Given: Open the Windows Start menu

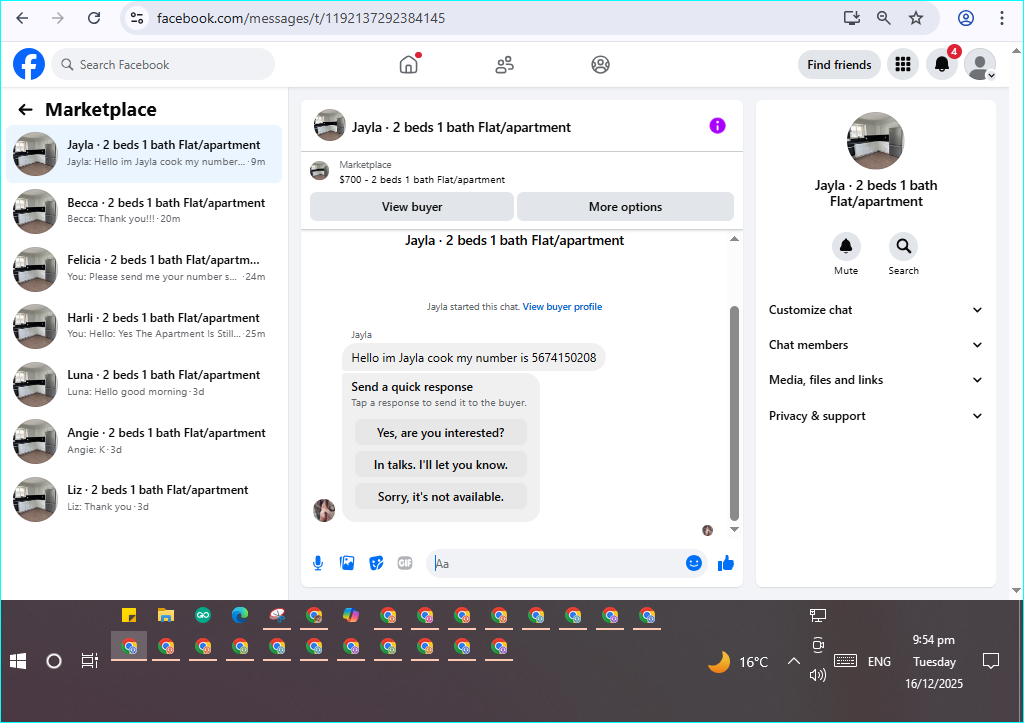Looking at the screenshot, I should click(x=18, y=661).
